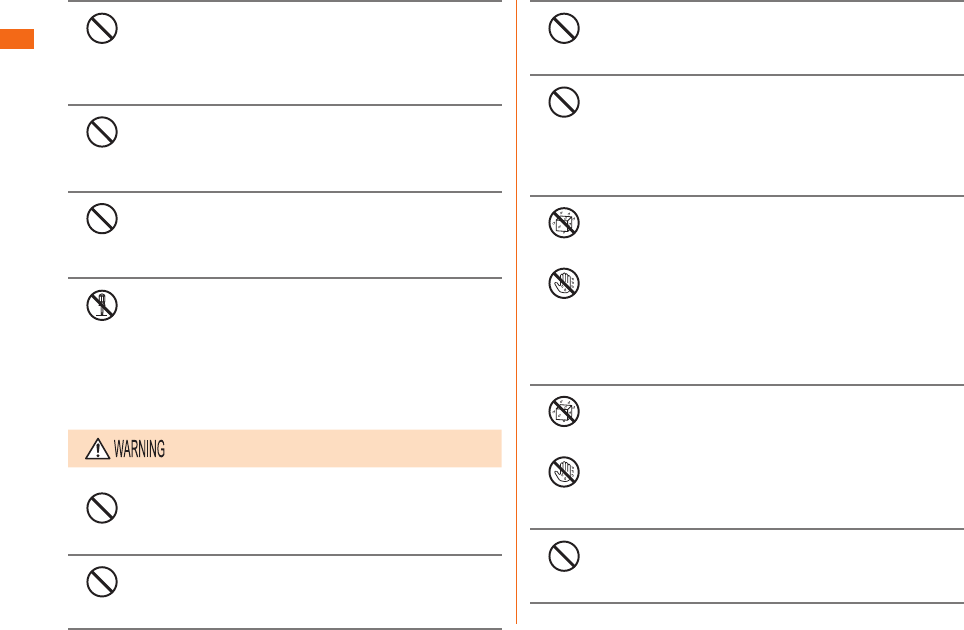
Task: Click the orange page tab at left edge
Action: [x=17, y=39]
